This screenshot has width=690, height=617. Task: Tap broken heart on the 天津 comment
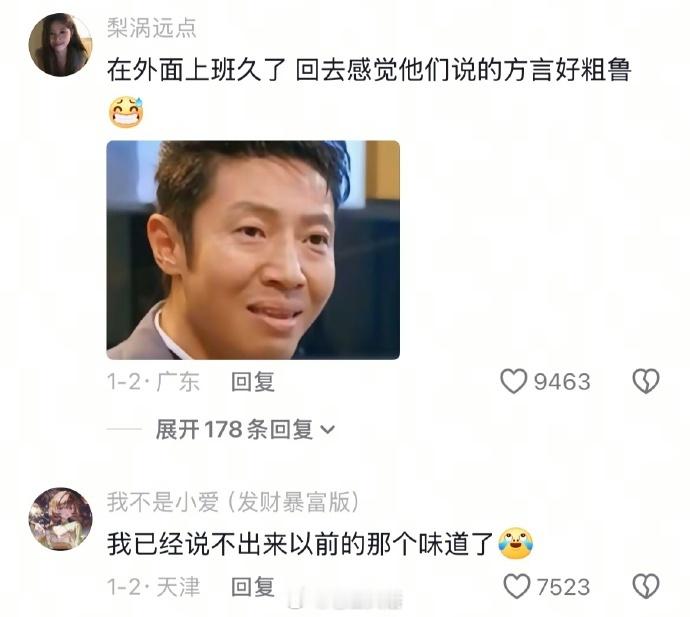click(x=646, y=586)
